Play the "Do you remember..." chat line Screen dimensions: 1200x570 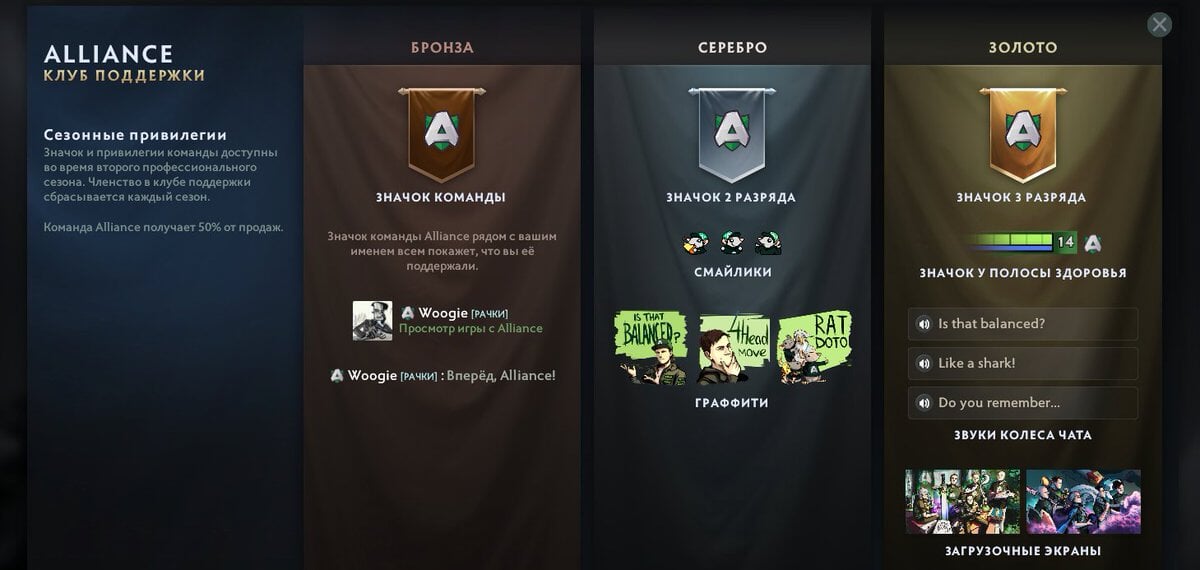pyautogui.click(x=1023, y=403)
